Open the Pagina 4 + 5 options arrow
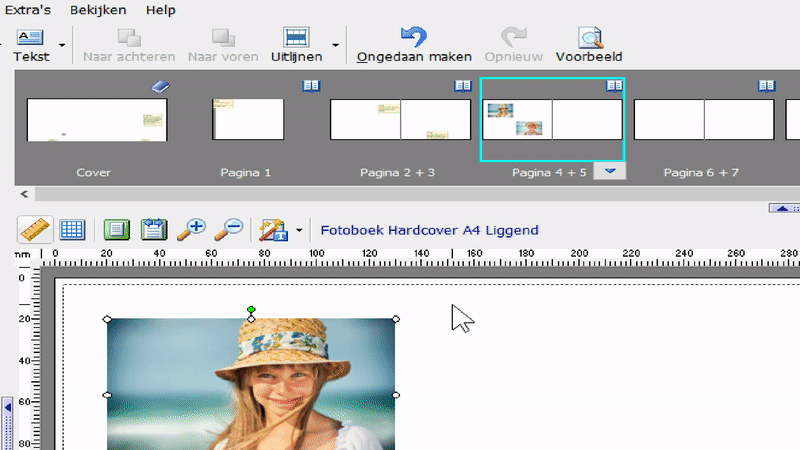Screen dimensions: 800x450 (609, 171)
